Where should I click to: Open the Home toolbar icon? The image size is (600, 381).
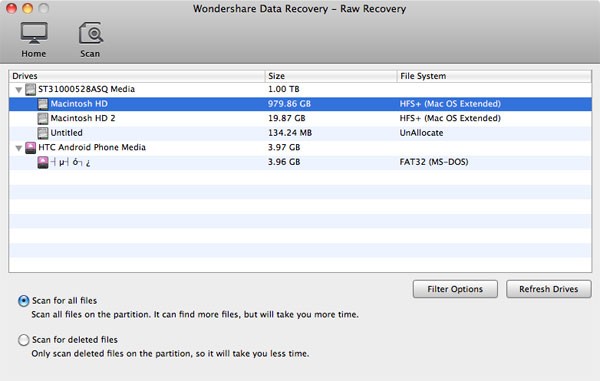click(x=34, y=34)
